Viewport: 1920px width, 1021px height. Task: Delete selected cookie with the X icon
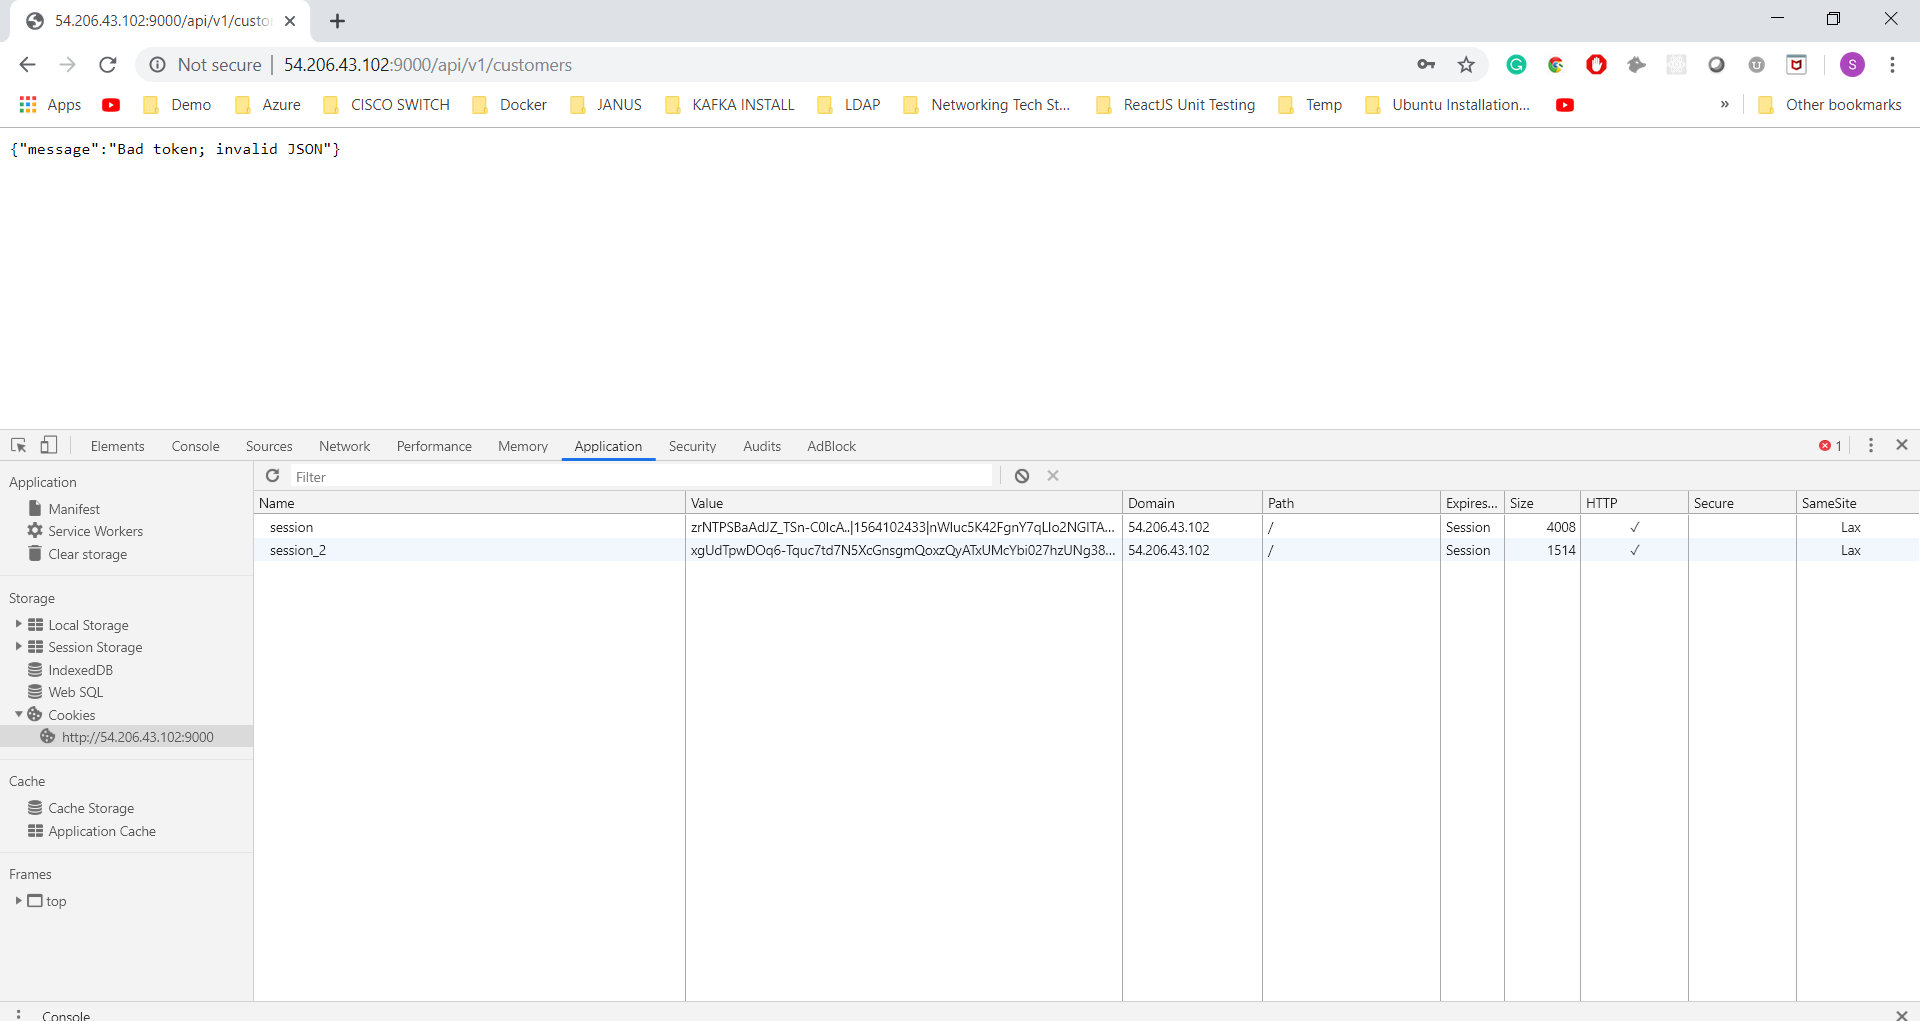1053,476
